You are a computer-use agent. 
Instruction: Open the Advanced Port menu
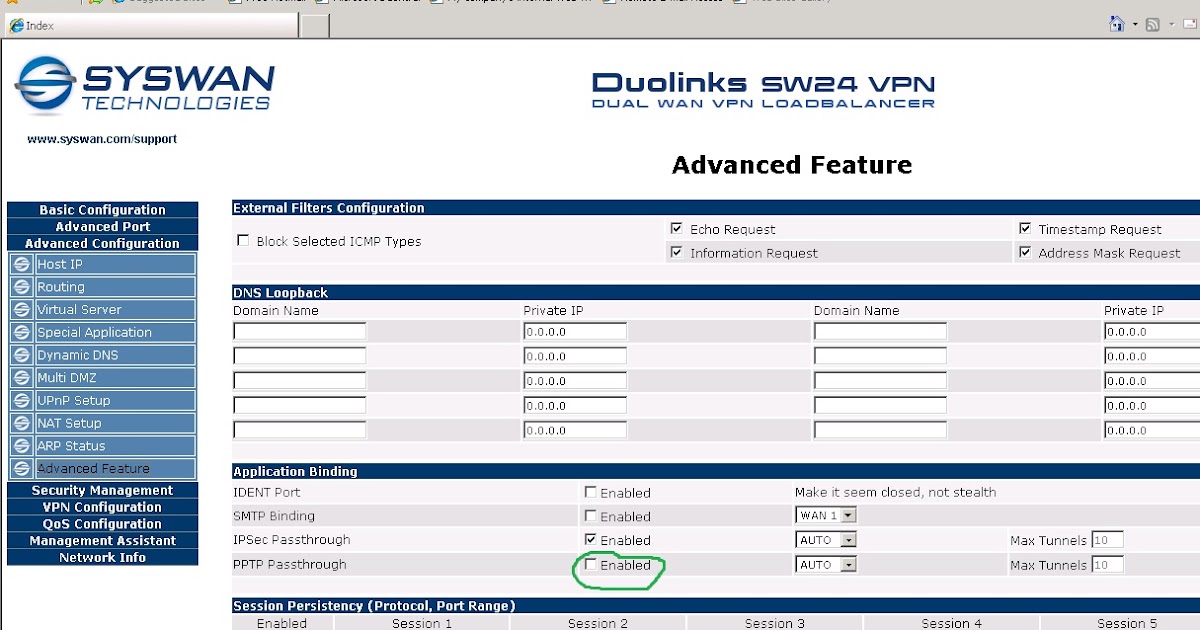click(x=102, y=227)
